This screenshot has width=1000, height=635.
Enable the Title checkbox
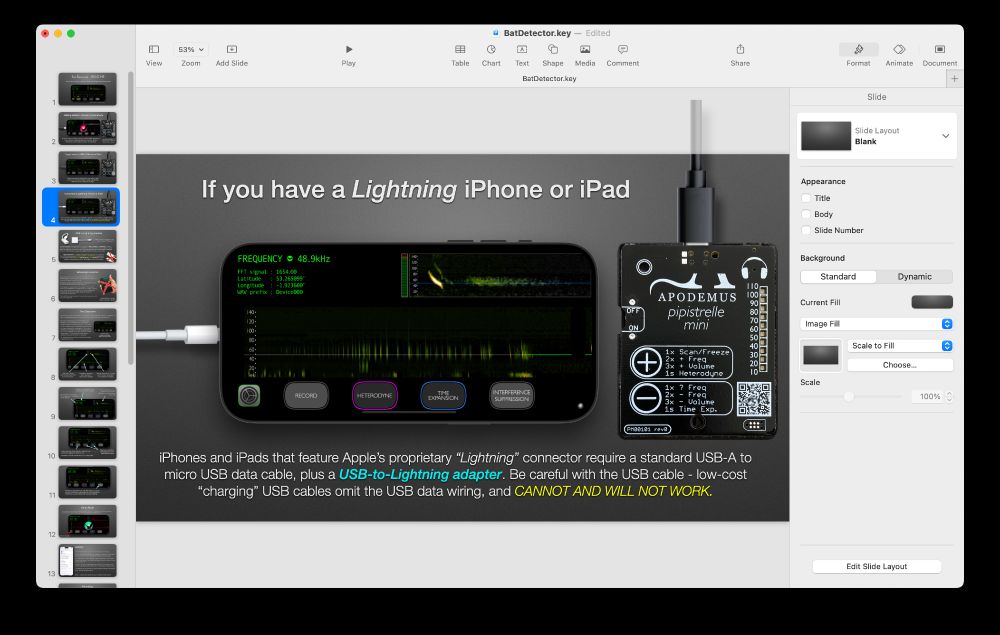806,198
